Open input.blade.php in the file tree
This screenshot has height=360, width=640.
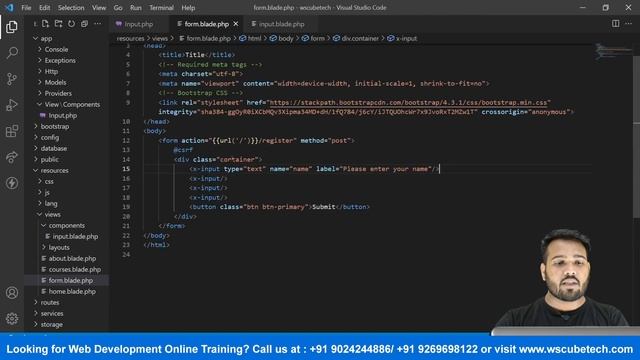pyautogui.click(x=75, y=237)
